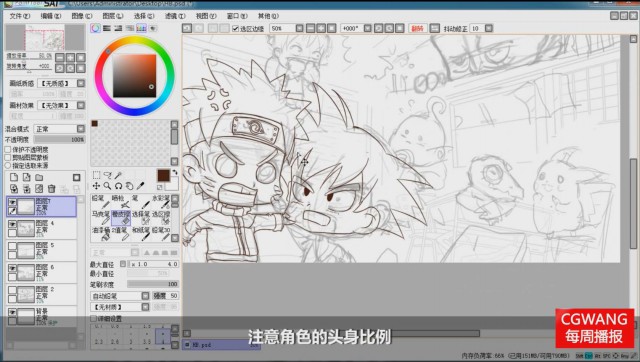The image size is (640, 362).
Task: Toggle the swatches panel icon
Action: (x=141, y=28)
